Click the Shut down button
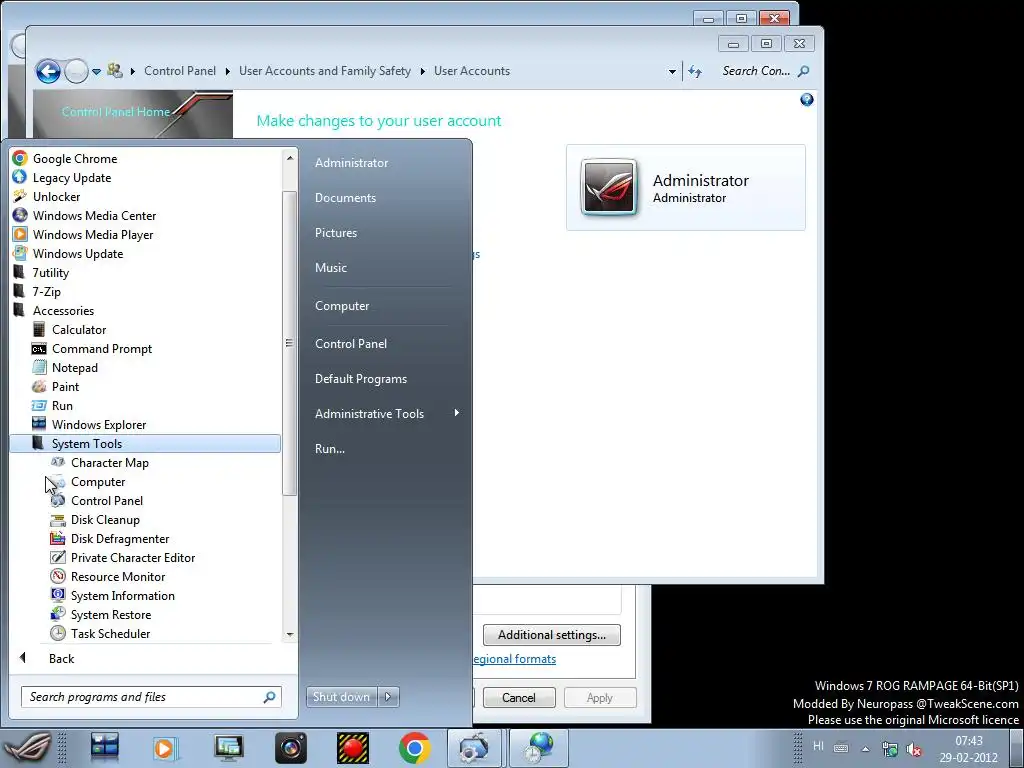Viewport: 1024px width, 768px height. click(342, 697)
